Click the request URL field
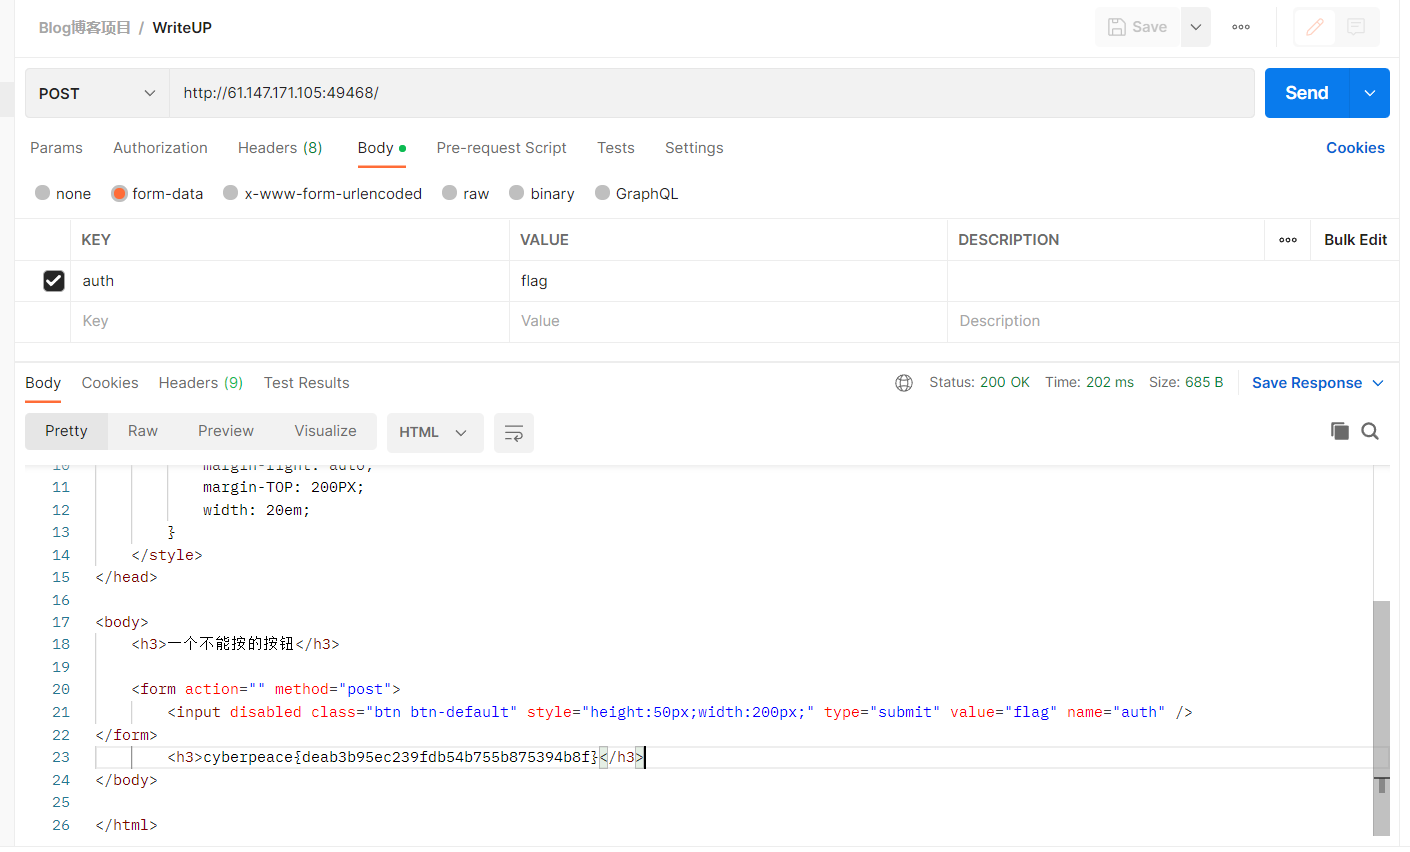 tap(712, 93)
